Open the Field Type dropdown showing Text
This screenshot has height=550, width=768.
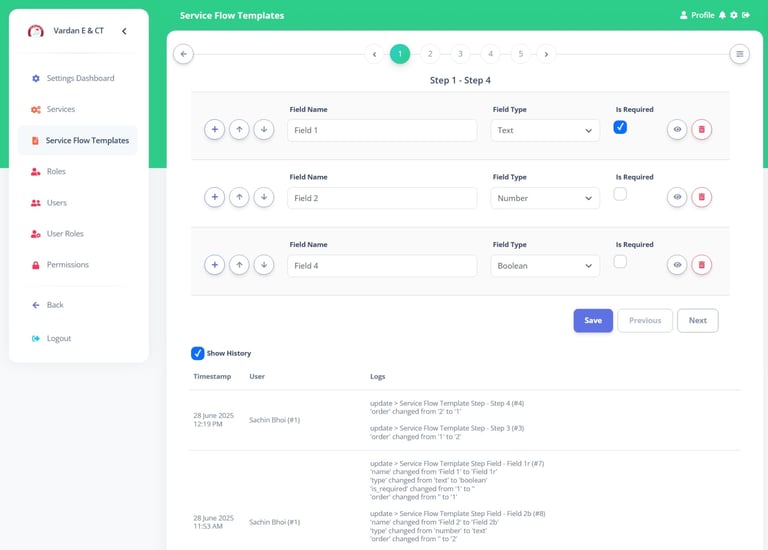[545, 130]
